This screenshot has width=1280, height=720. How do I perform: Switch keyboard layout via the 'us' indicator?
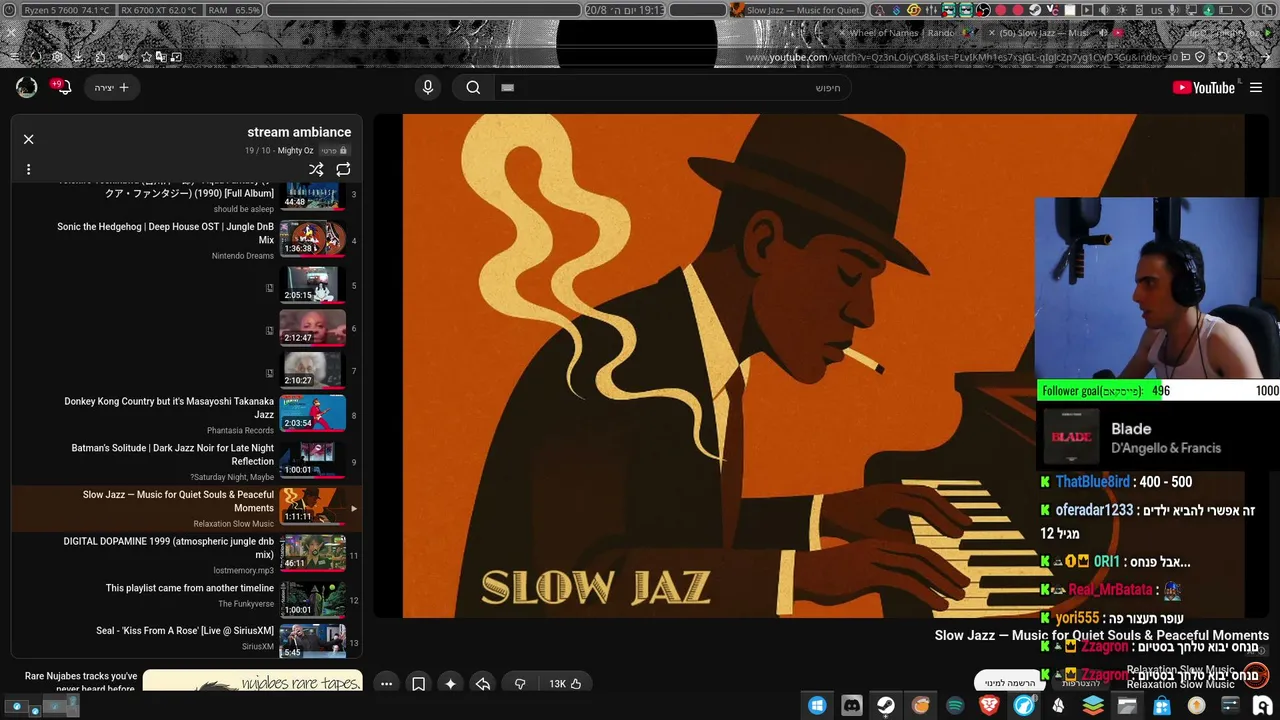click(1157, 10)
